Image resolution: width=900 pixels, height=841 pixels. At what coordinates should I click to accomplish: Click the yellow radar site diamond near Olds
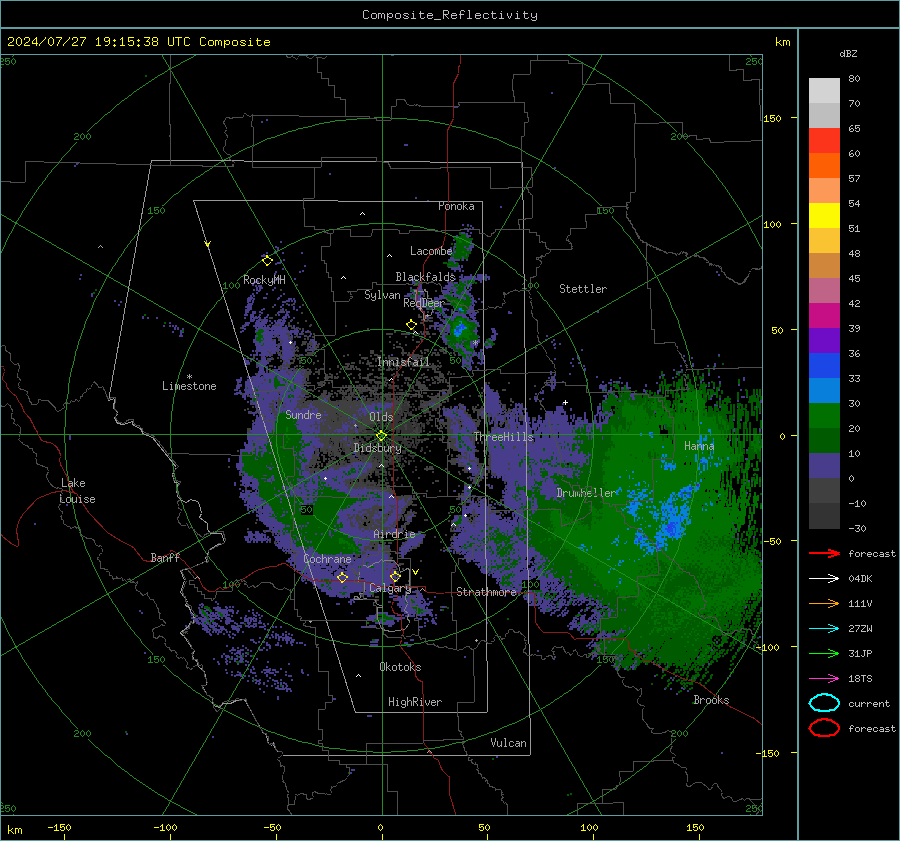point(381,436)
